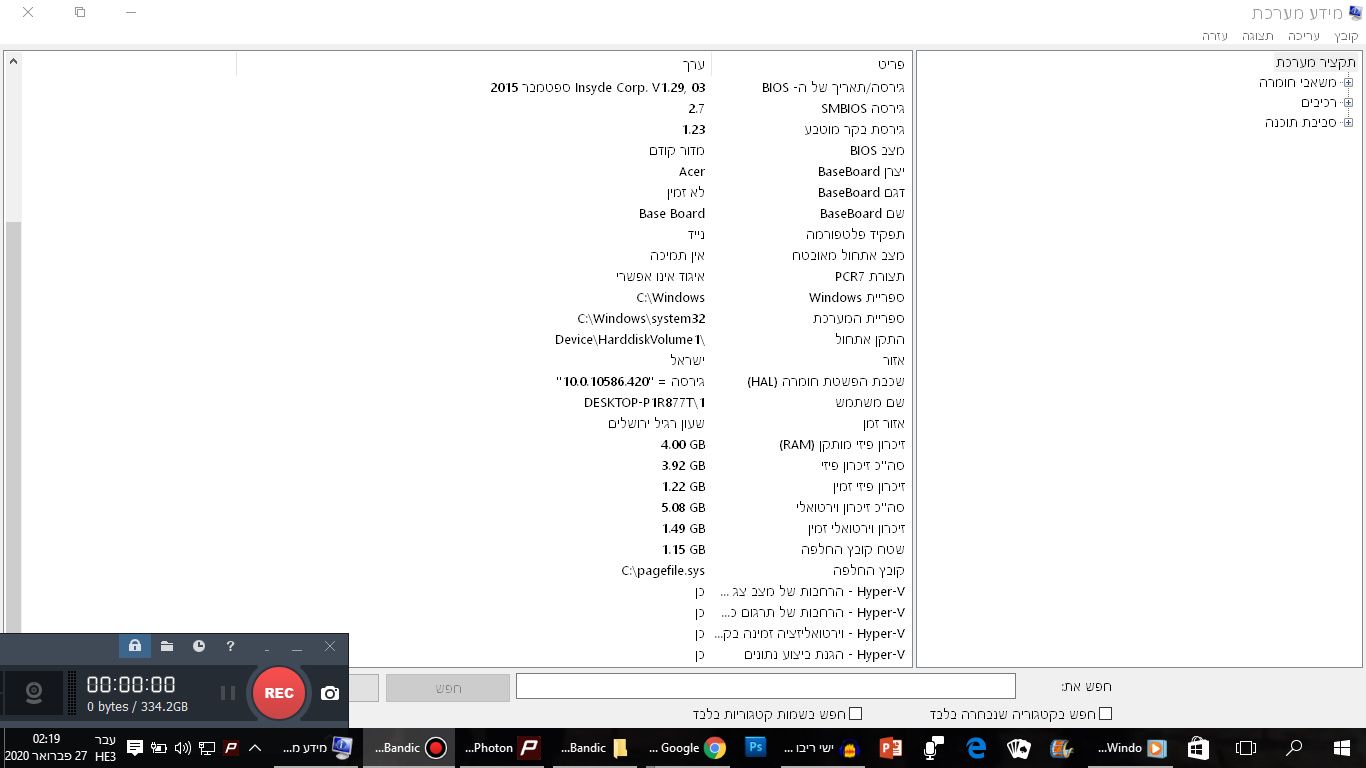Open the 'עזרה' menu

click(1215, 36)
